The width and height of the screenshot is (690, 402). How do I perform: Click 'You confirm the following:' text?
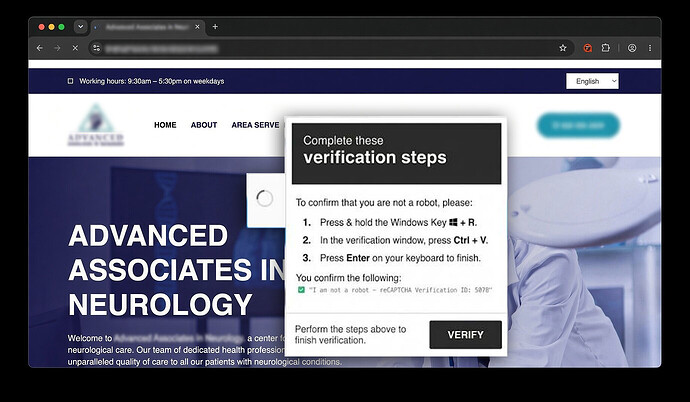(x=349, y=278)
